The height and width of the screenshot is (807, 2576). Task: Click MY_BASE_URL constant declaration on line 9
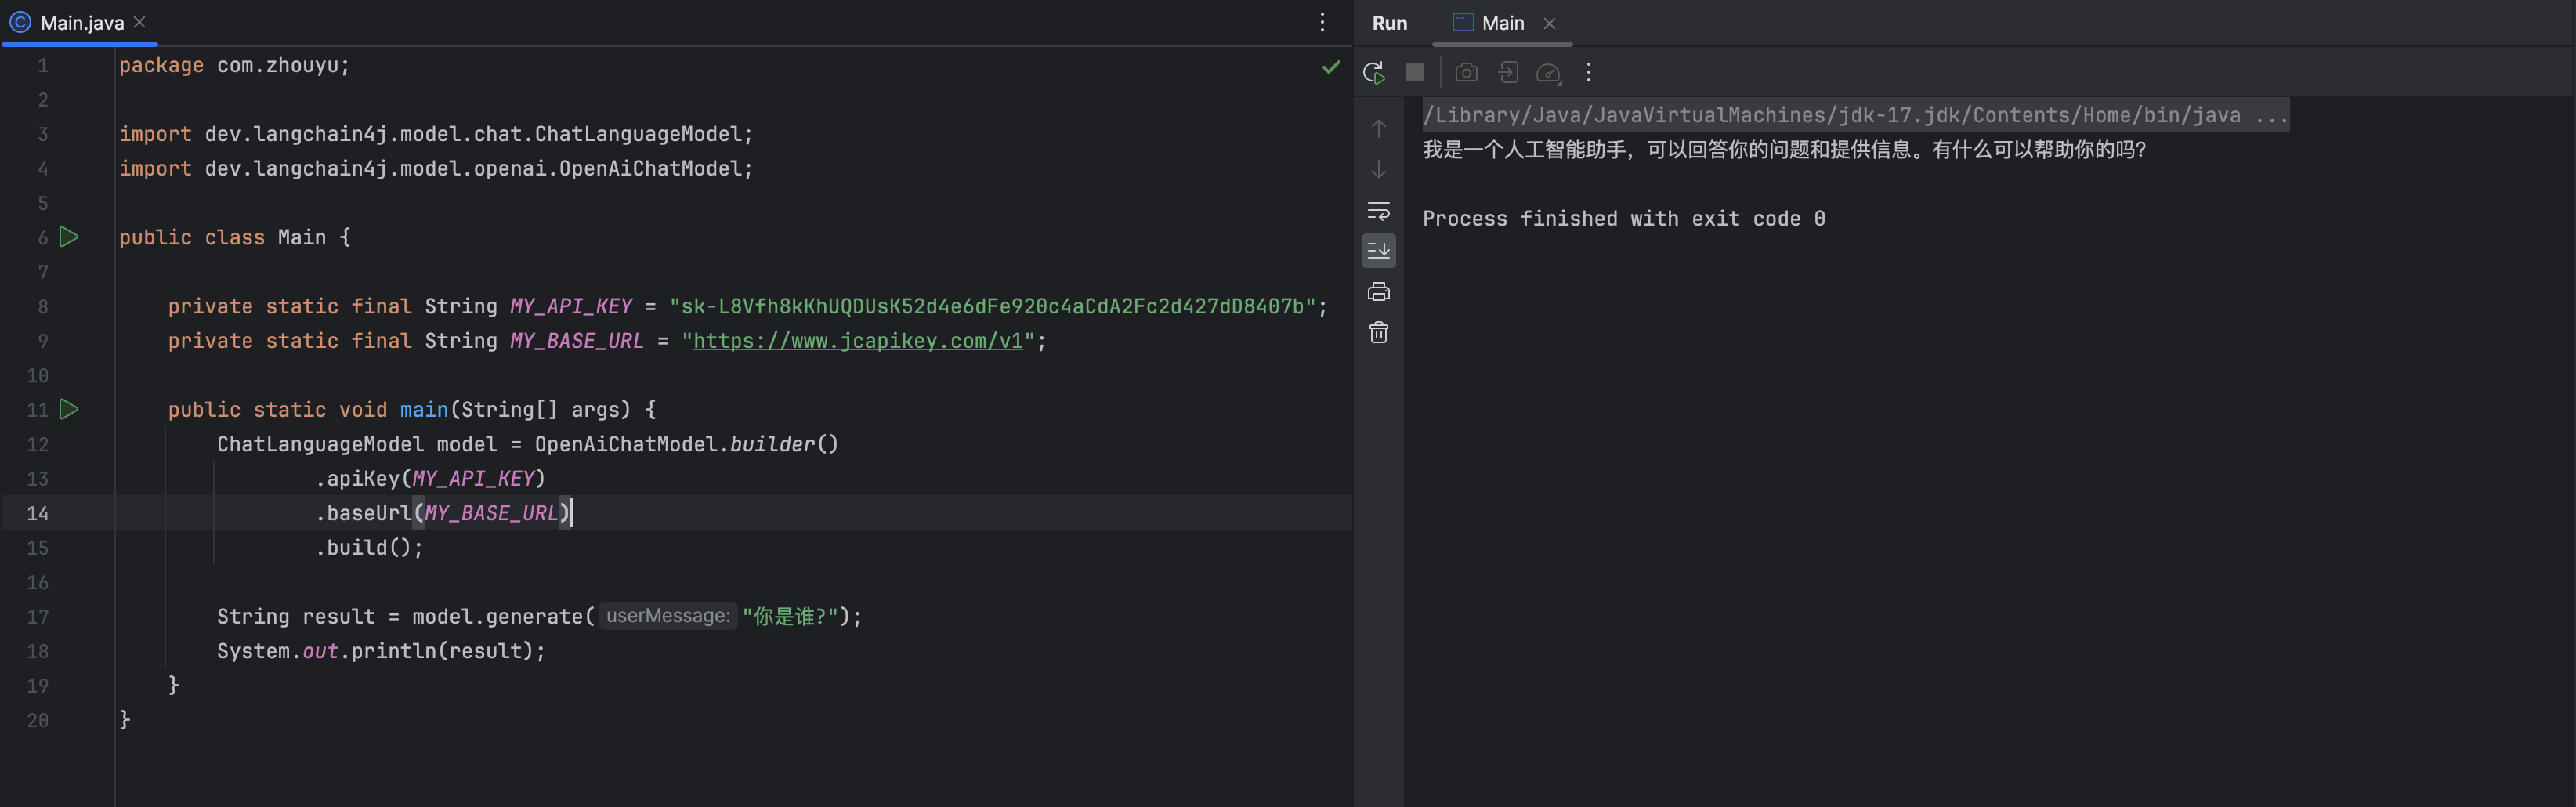[577, 341]
